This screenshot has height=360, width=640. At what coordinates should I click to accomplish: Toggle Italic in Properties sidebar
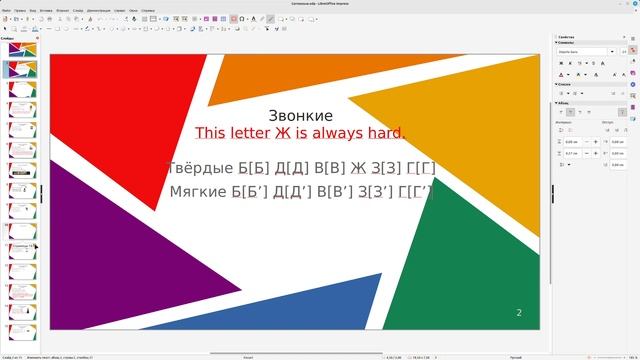click(570, 63)
